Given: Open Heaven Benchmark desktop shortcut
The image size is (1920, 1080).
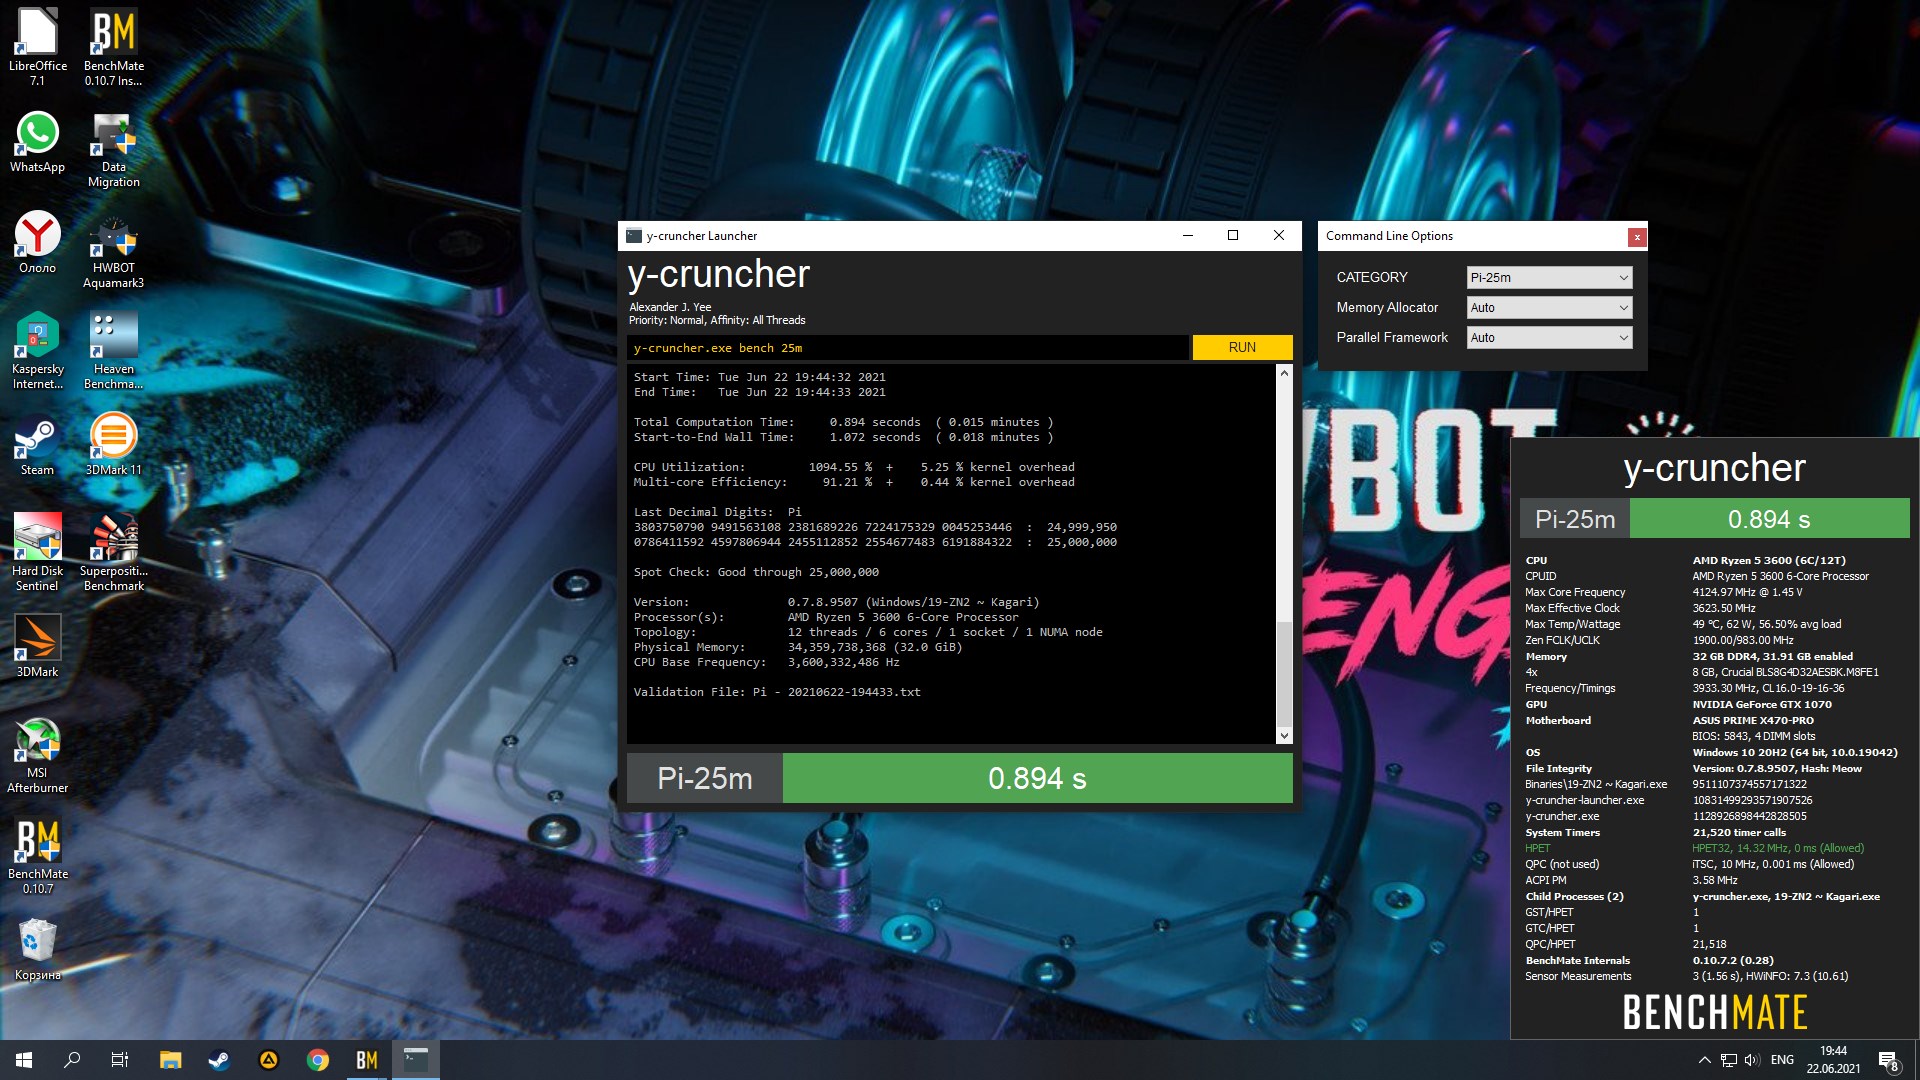Looking at the screenshot, I should (114, 351).
